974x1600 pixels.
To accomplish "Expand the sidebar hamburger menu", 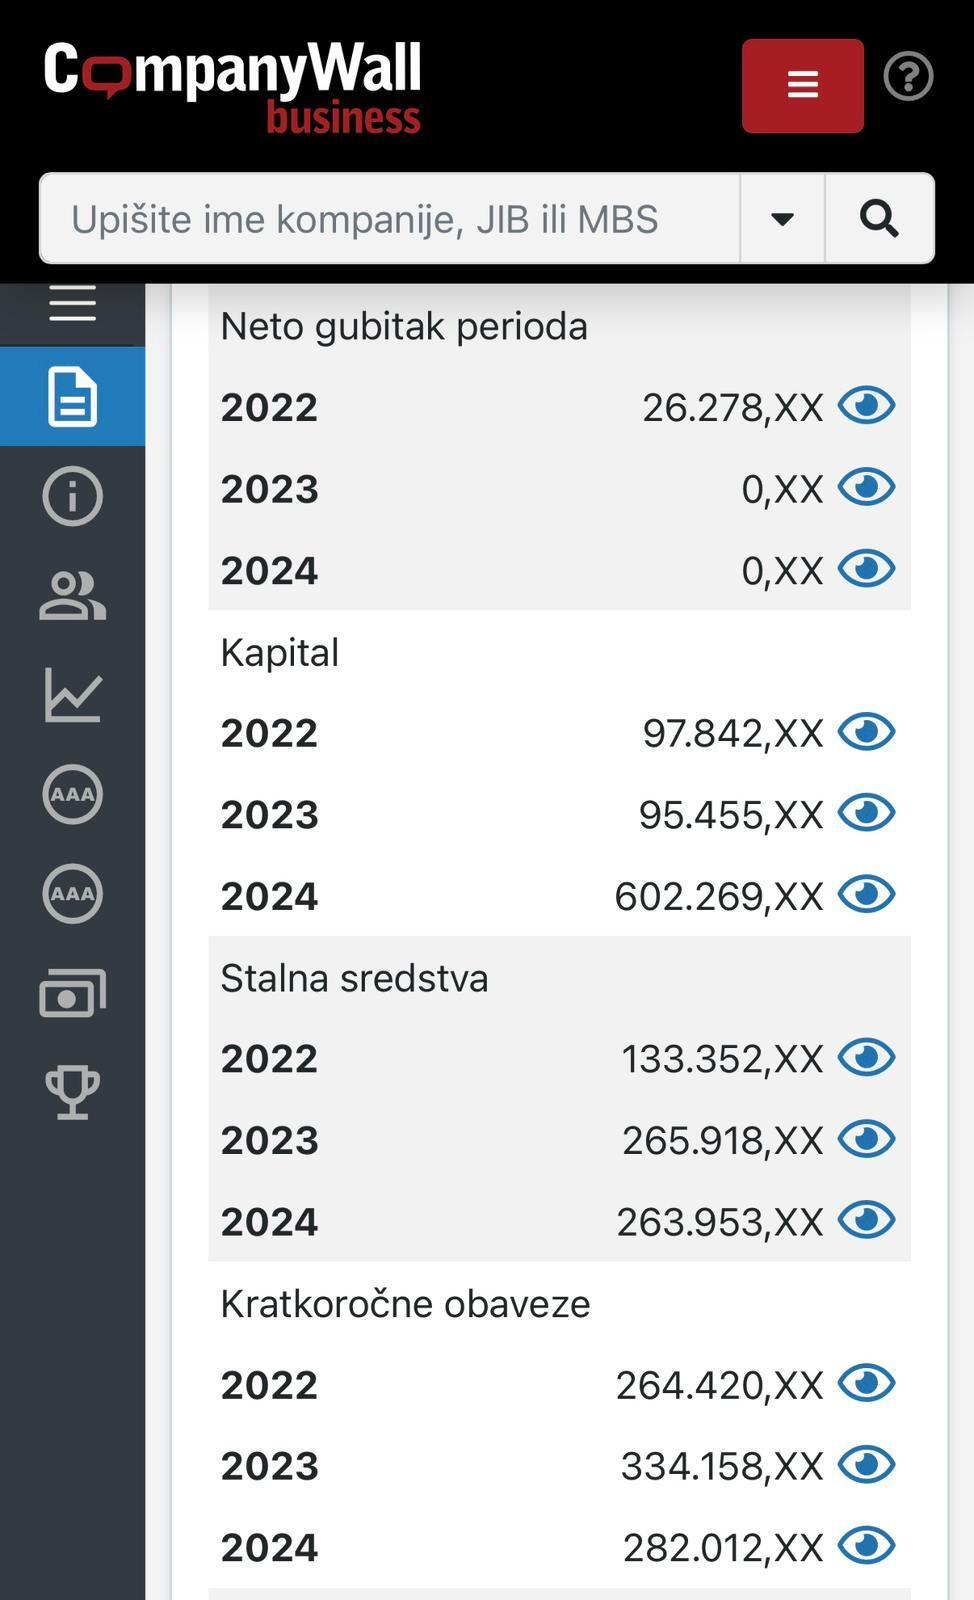I will 72,303.
